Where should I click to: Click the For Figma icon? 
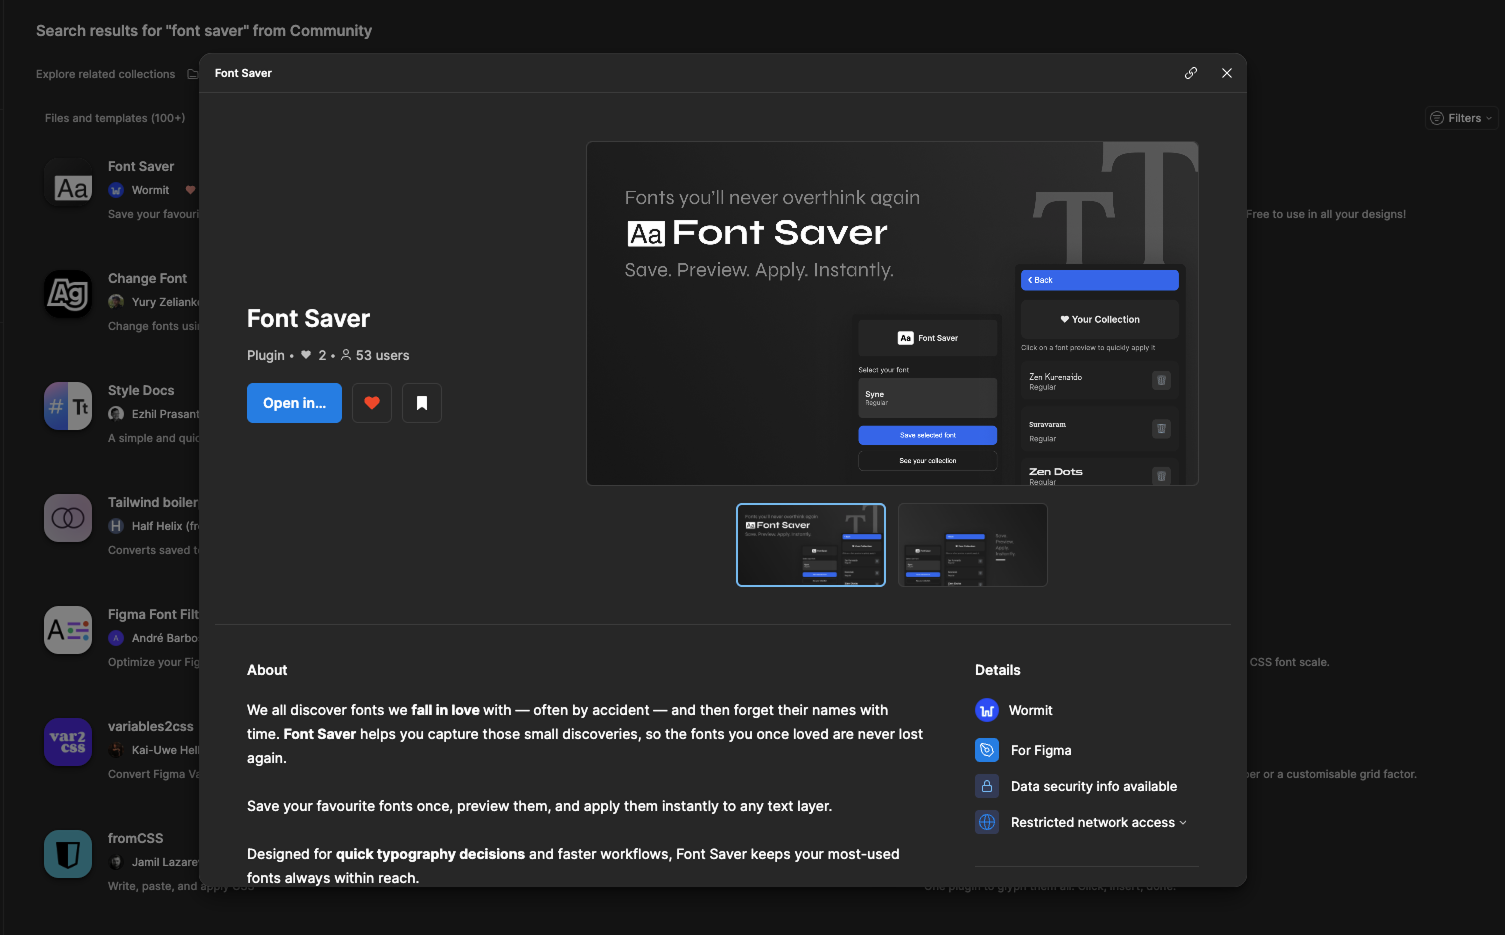click(x=987, y=750)
